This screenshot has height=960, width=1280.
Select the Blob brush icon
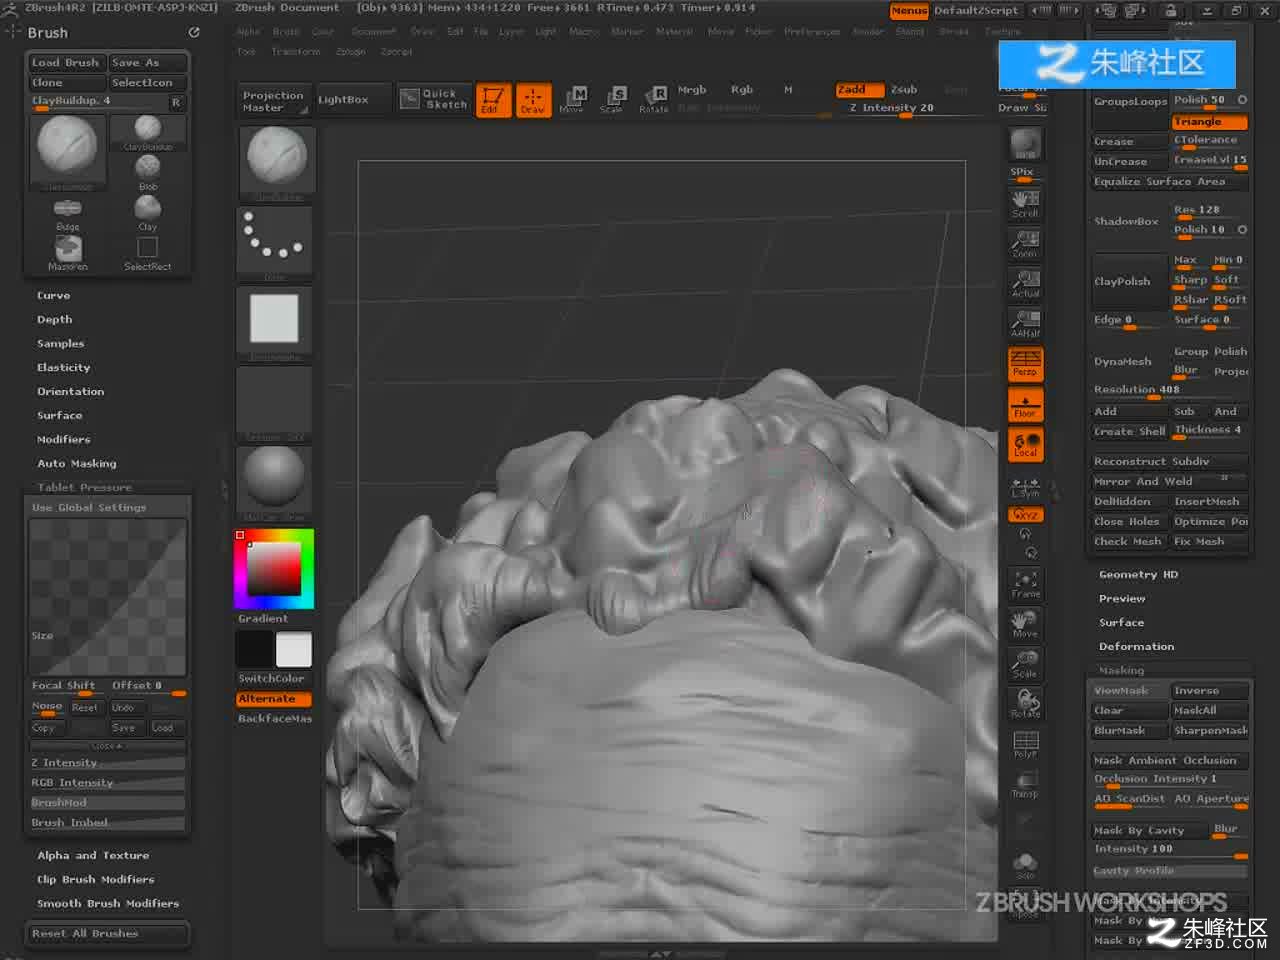pos(148,172)
